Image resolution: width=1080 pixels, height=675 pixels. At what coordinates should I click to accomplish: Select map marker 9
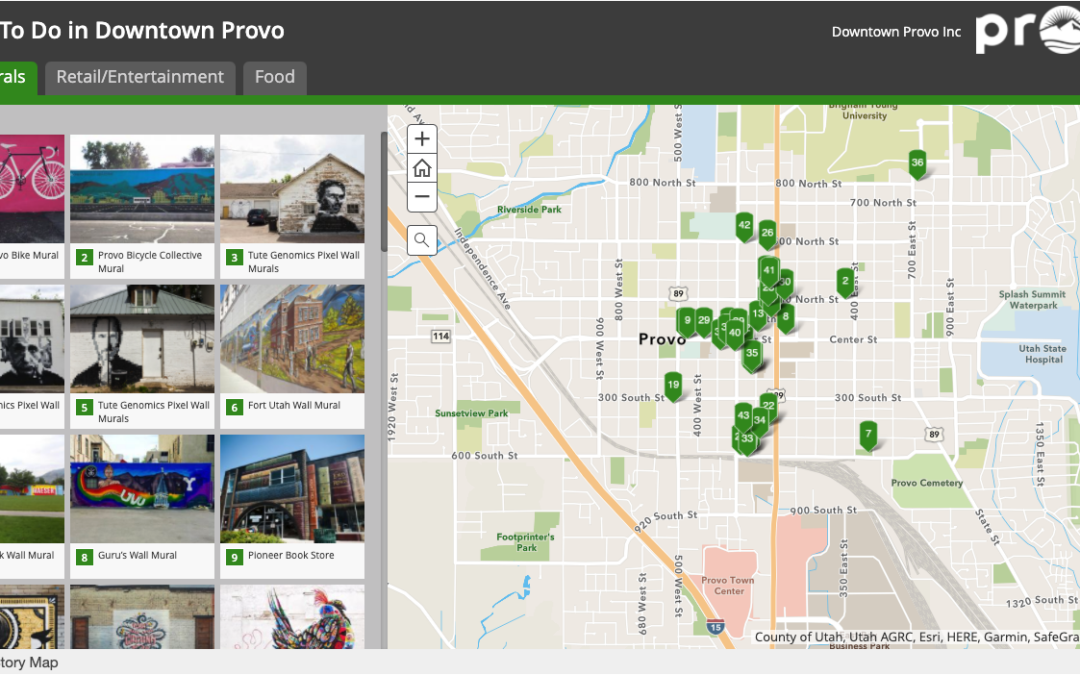point(687,321)
